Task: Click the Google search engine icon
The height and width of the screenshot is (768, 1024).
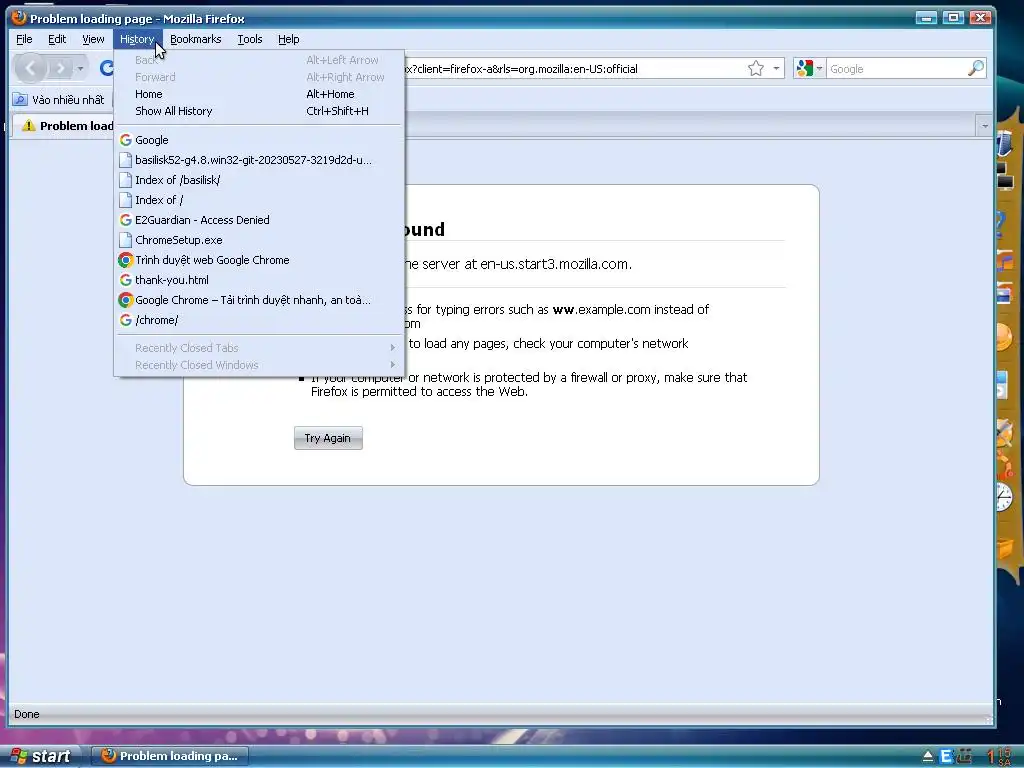Action: click(x=805, y=69)
